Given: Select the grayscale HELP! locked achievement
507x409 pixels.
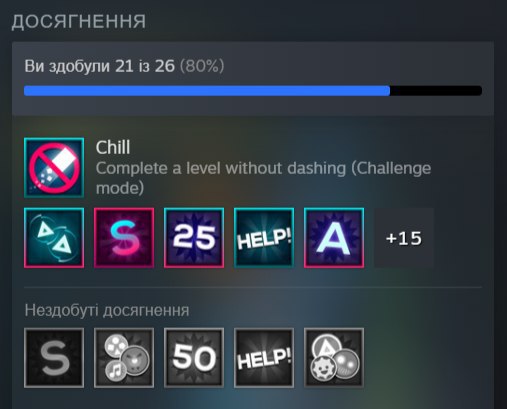Looking at the screenshot, I should pyautogui.click(x=264, y=358).
